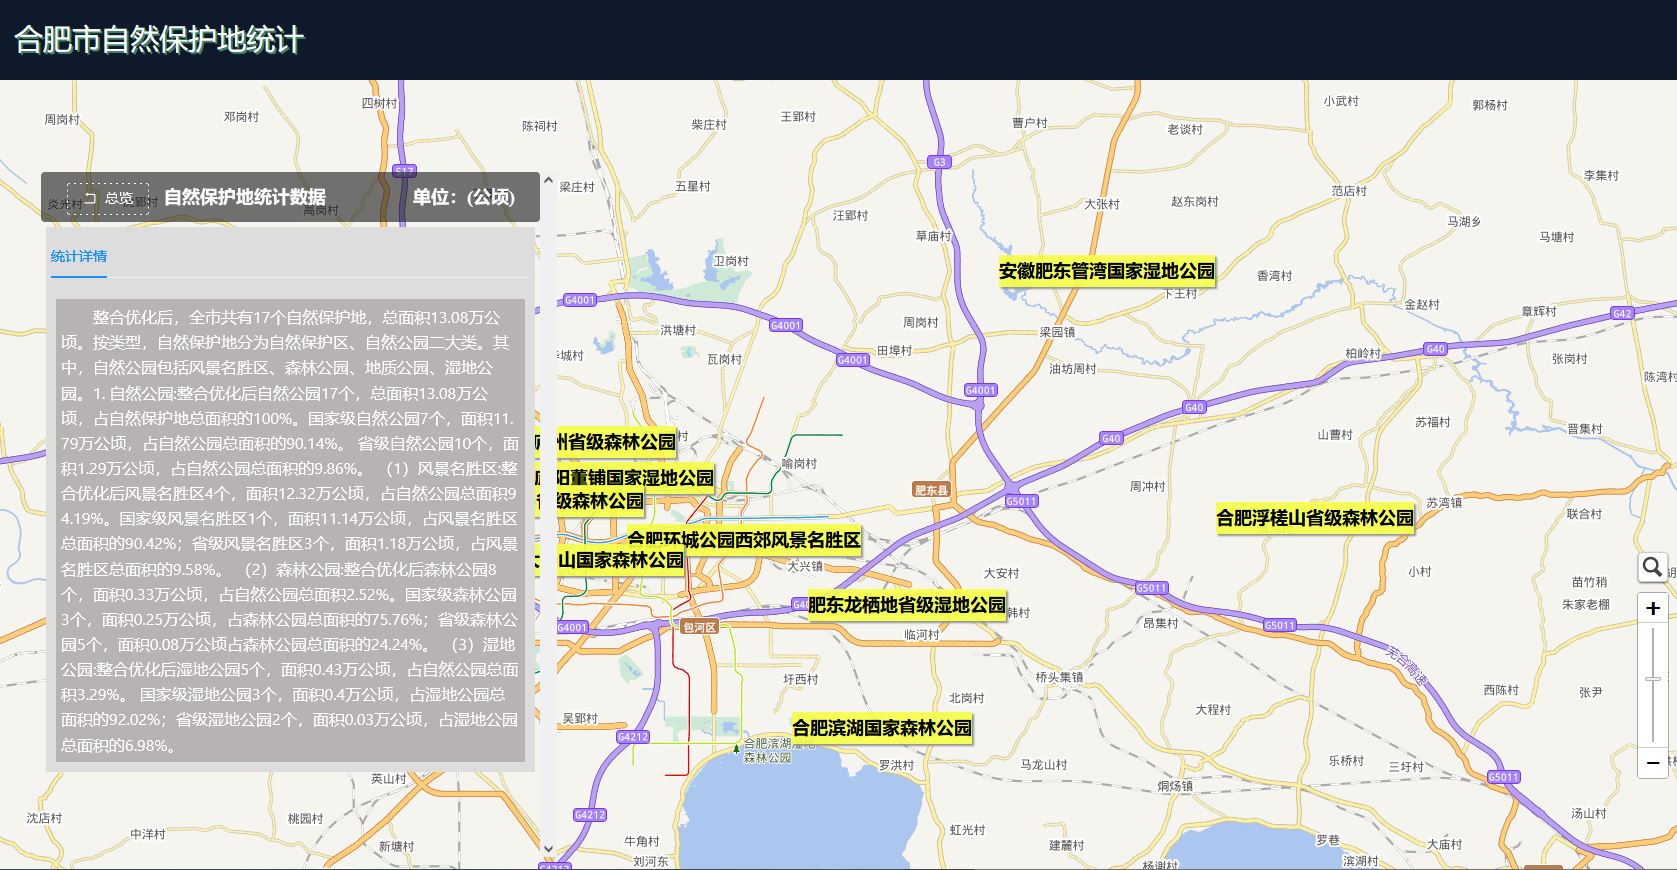
Task: Click the 大兴镇 town label
Action: (805, 566)
